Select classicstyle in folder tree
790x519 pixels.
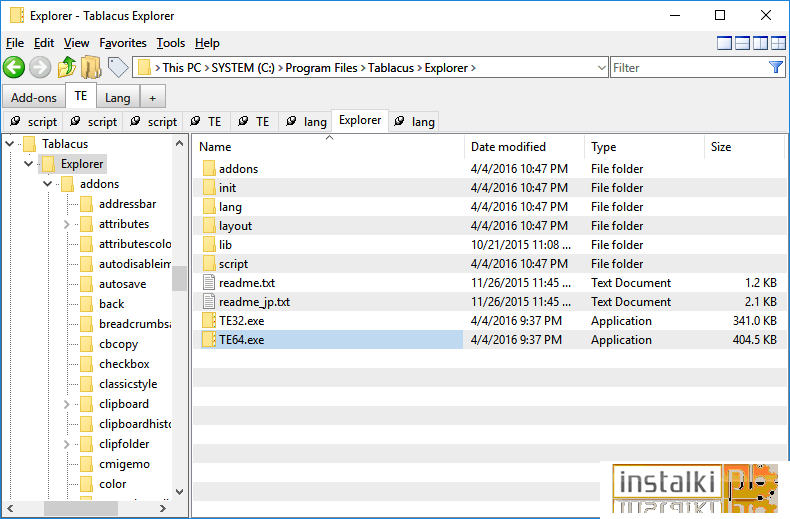pos(128,384)
